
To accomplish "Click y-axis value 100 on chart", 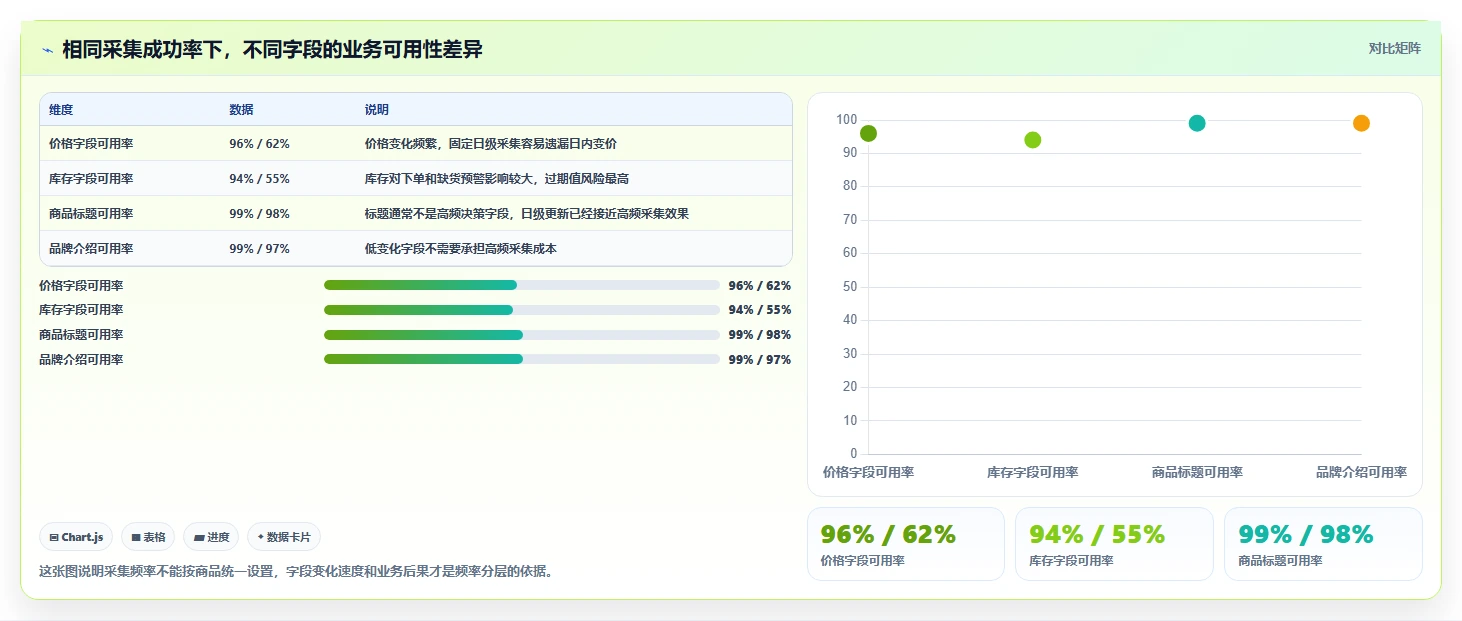I will coord(847,120).
